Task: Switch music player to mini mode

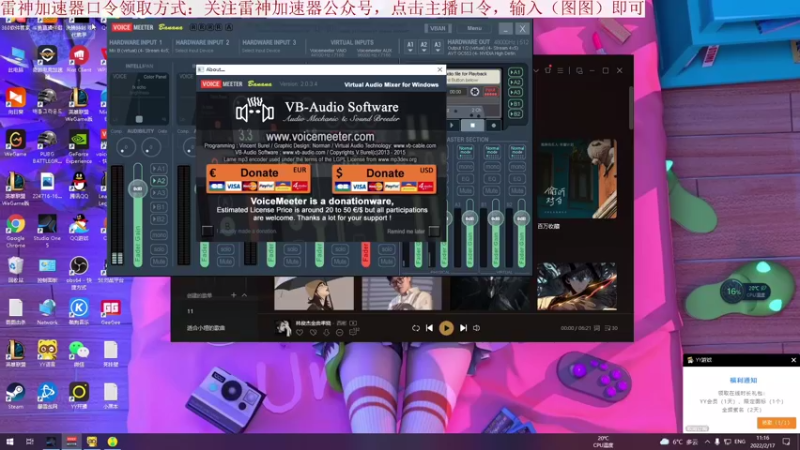Action: tap(579, 70)
